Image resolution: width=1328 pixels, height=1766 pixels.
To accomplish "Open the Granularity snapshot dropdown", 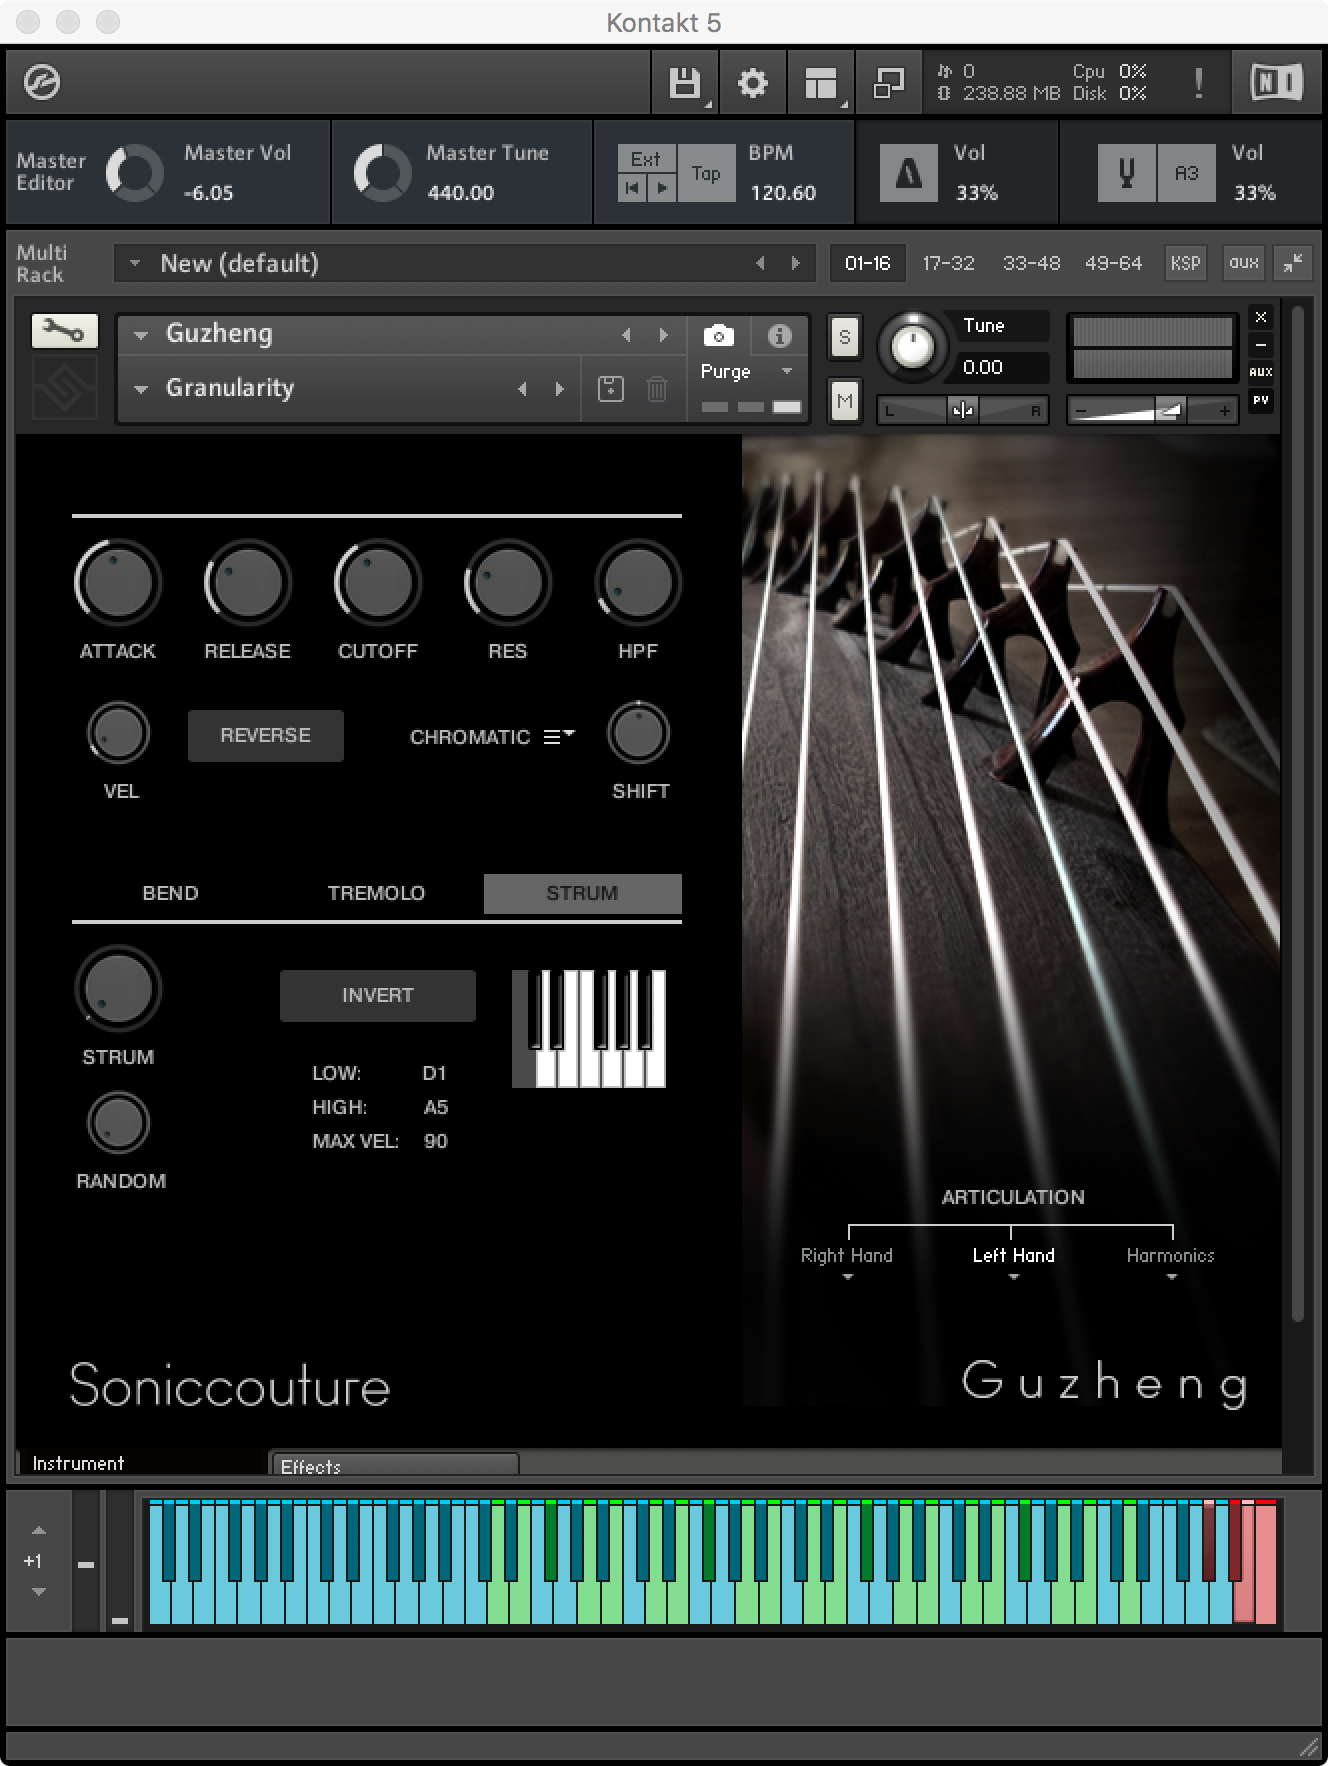I will click(x=141, y=389).
